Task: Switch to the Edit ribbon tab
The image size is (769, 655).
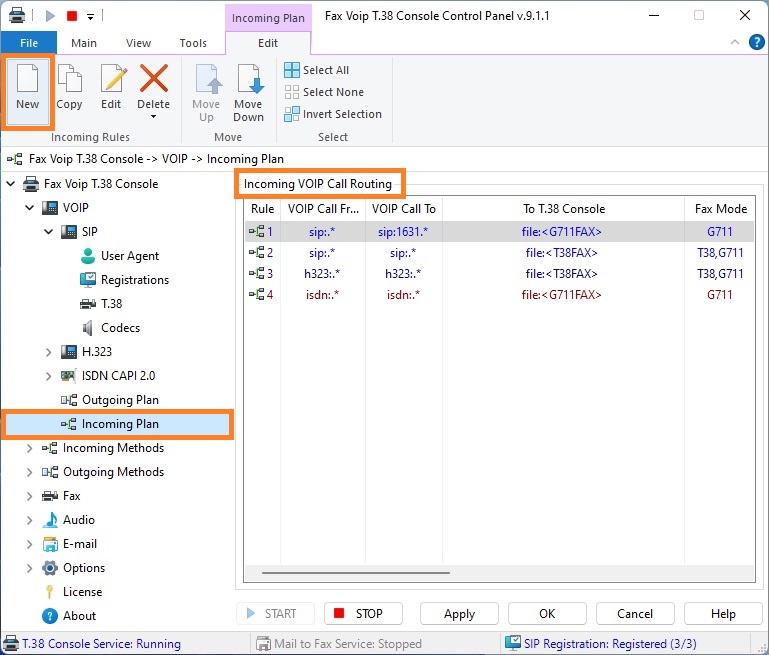Action: 268,43
